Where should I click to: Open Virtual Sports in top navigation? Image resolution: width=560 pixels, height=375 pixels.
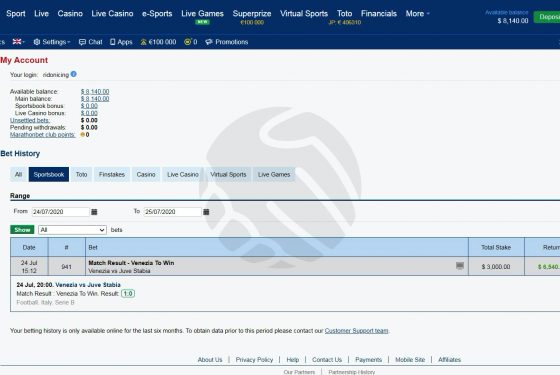tap(304, 14)
